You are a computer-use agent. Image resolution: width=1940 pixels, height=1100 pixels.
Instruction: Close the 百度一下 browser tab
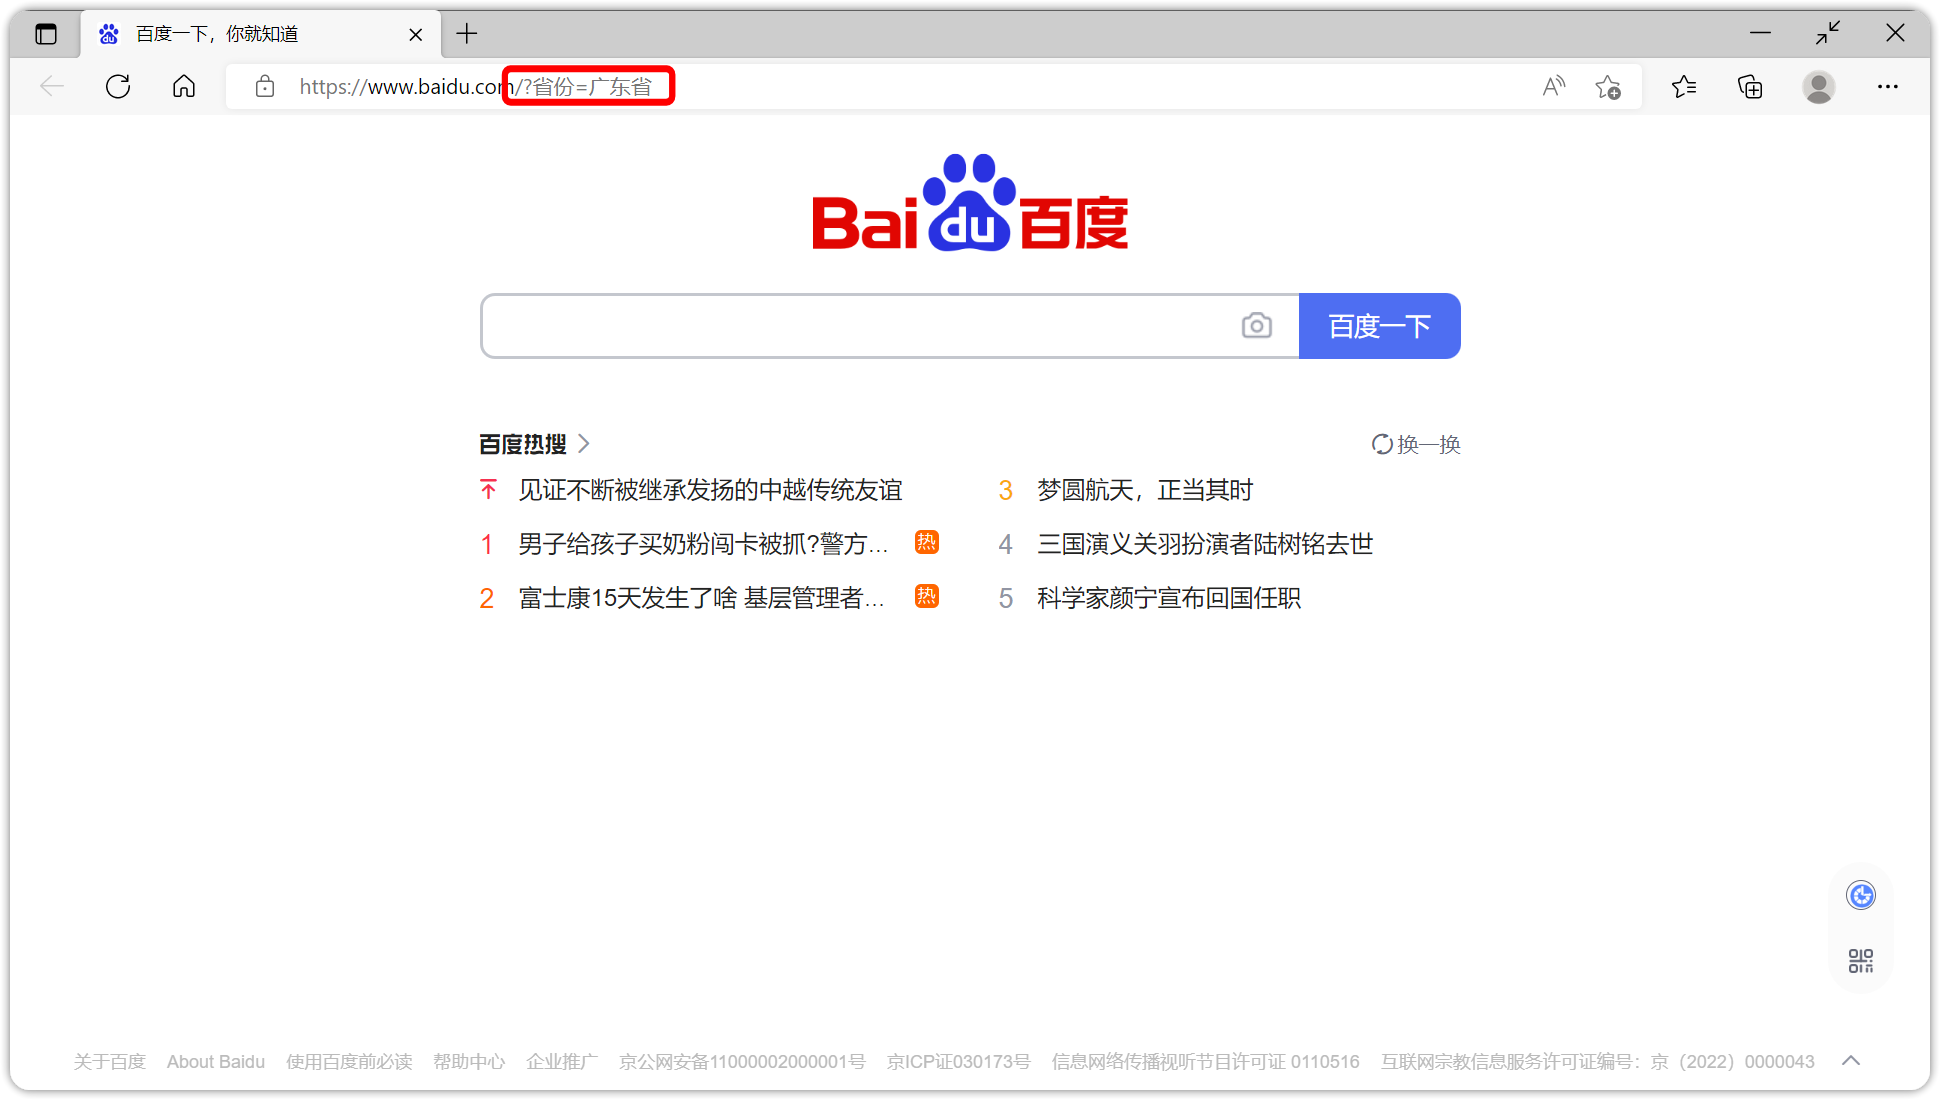416,35
